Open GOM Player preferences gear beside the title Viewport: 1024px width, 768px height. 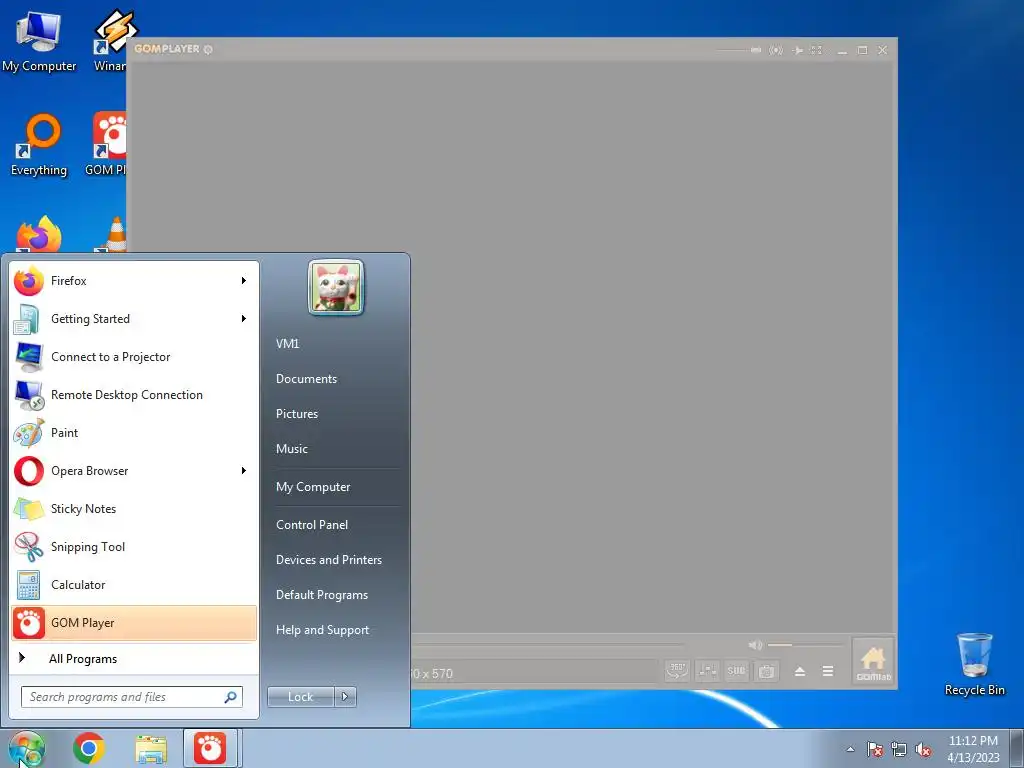[208, 50]
